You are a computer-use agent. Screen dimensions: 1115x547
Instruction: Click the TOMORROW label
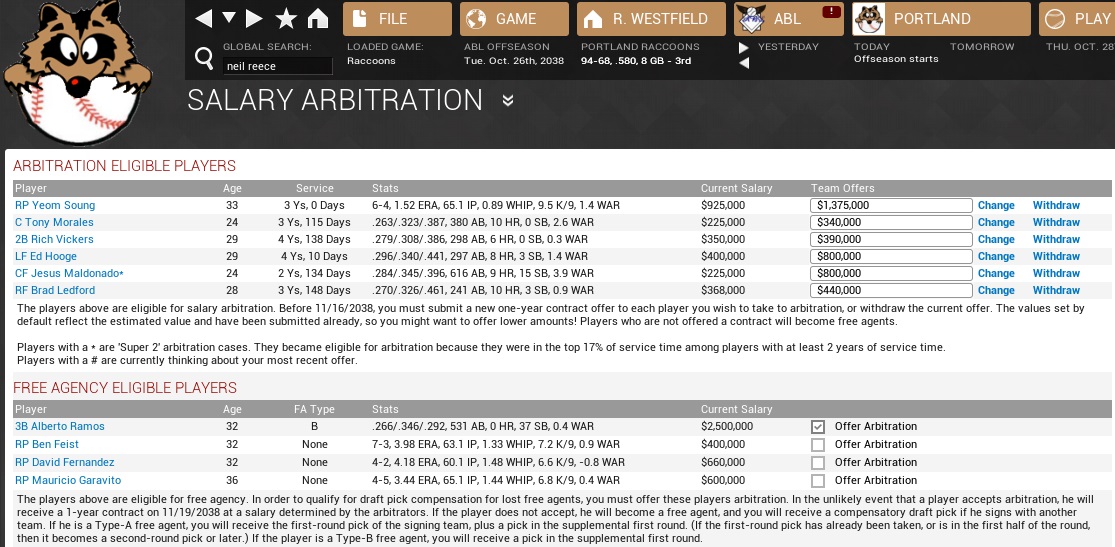(x=982, y=46)
